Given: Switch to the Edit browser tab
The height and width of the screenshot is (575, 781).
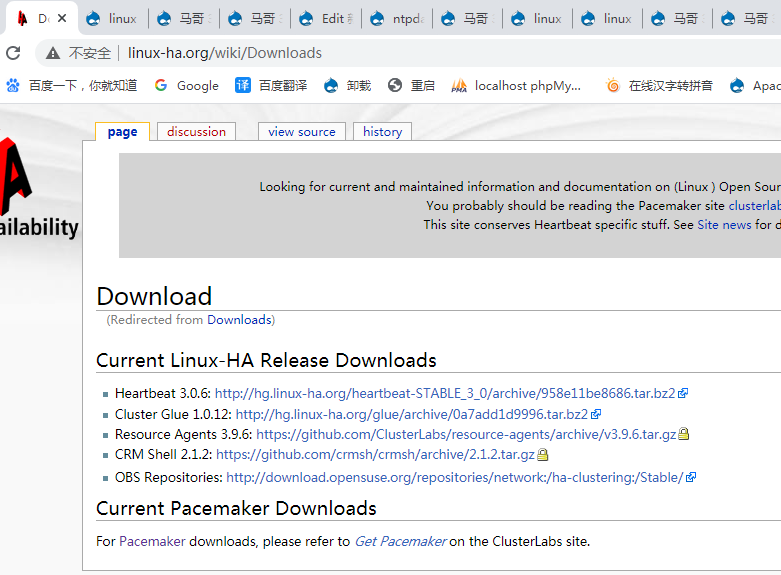Looking at the screenshot, I should 326,19.
